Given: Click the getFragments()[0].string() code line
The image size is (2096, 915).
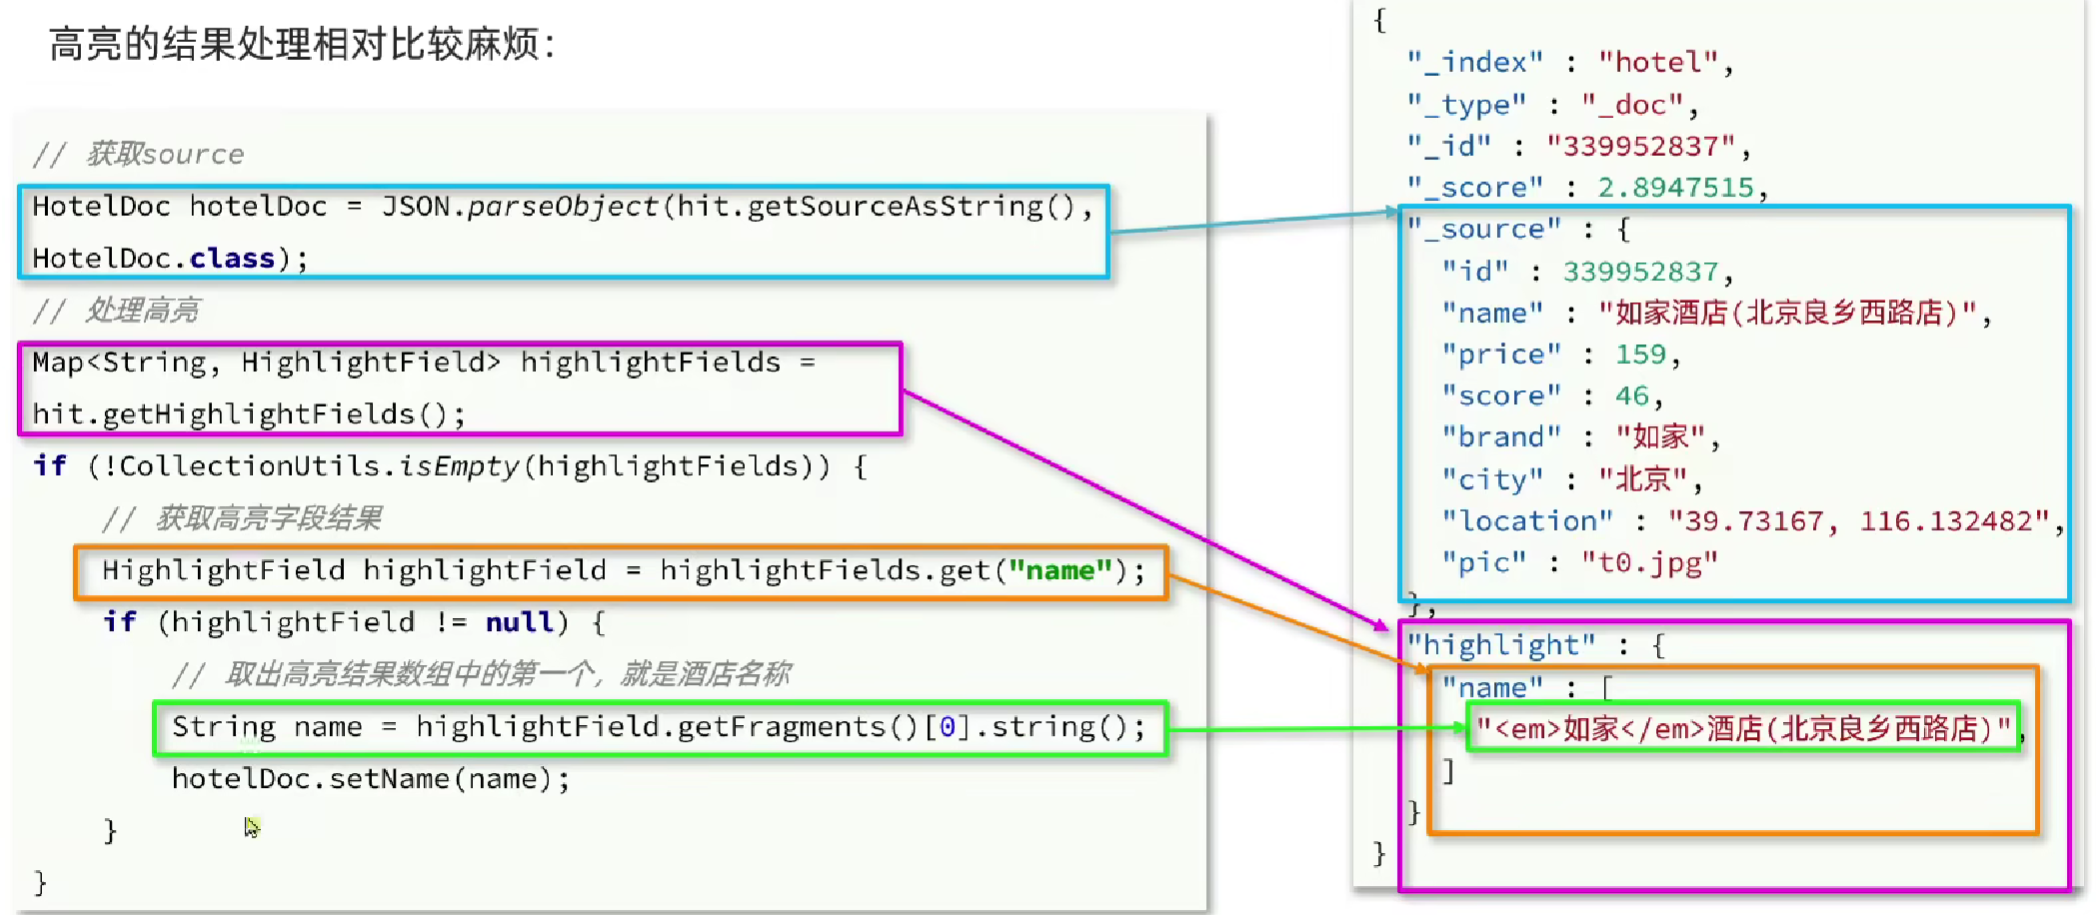Looking at the screenshot, I should coord(658,727).
